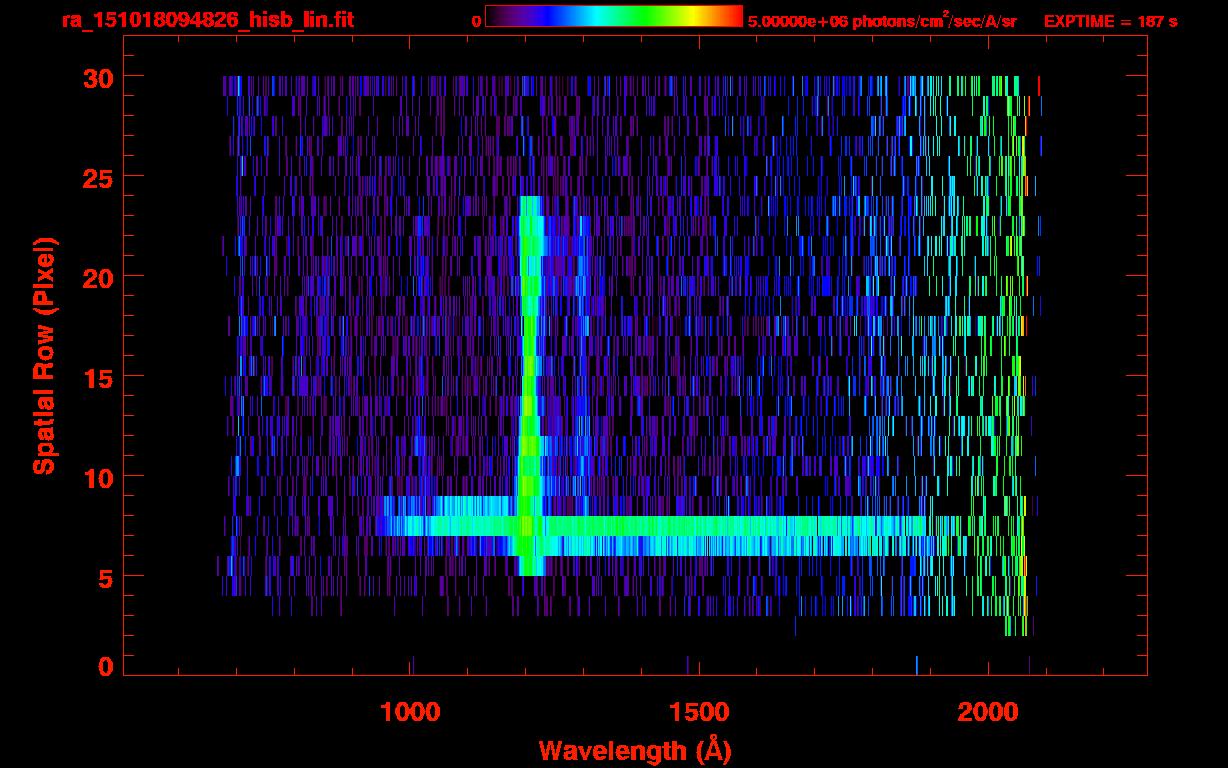Click the 0 spatial row tick label
The height and width of the screenshot is (768, 1228).
tap(105, 667)
